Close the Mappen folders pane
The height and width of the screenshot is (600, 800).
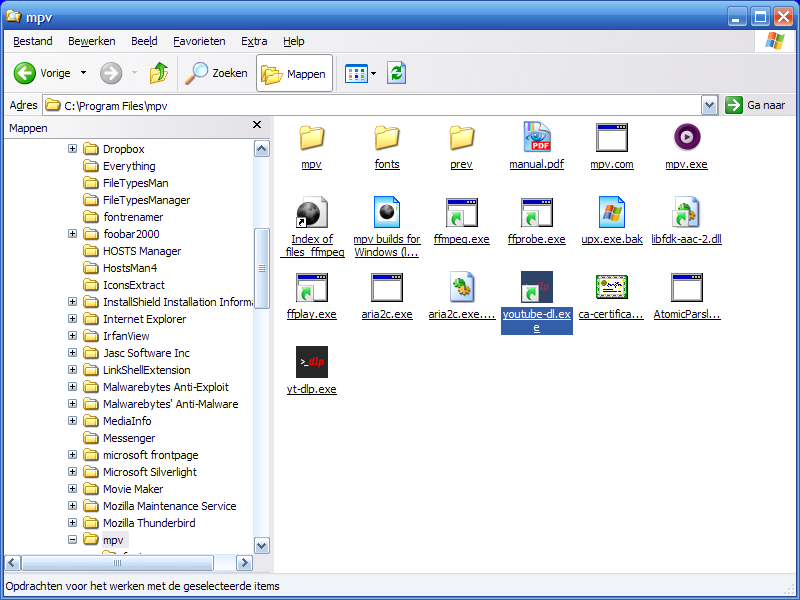257,124
